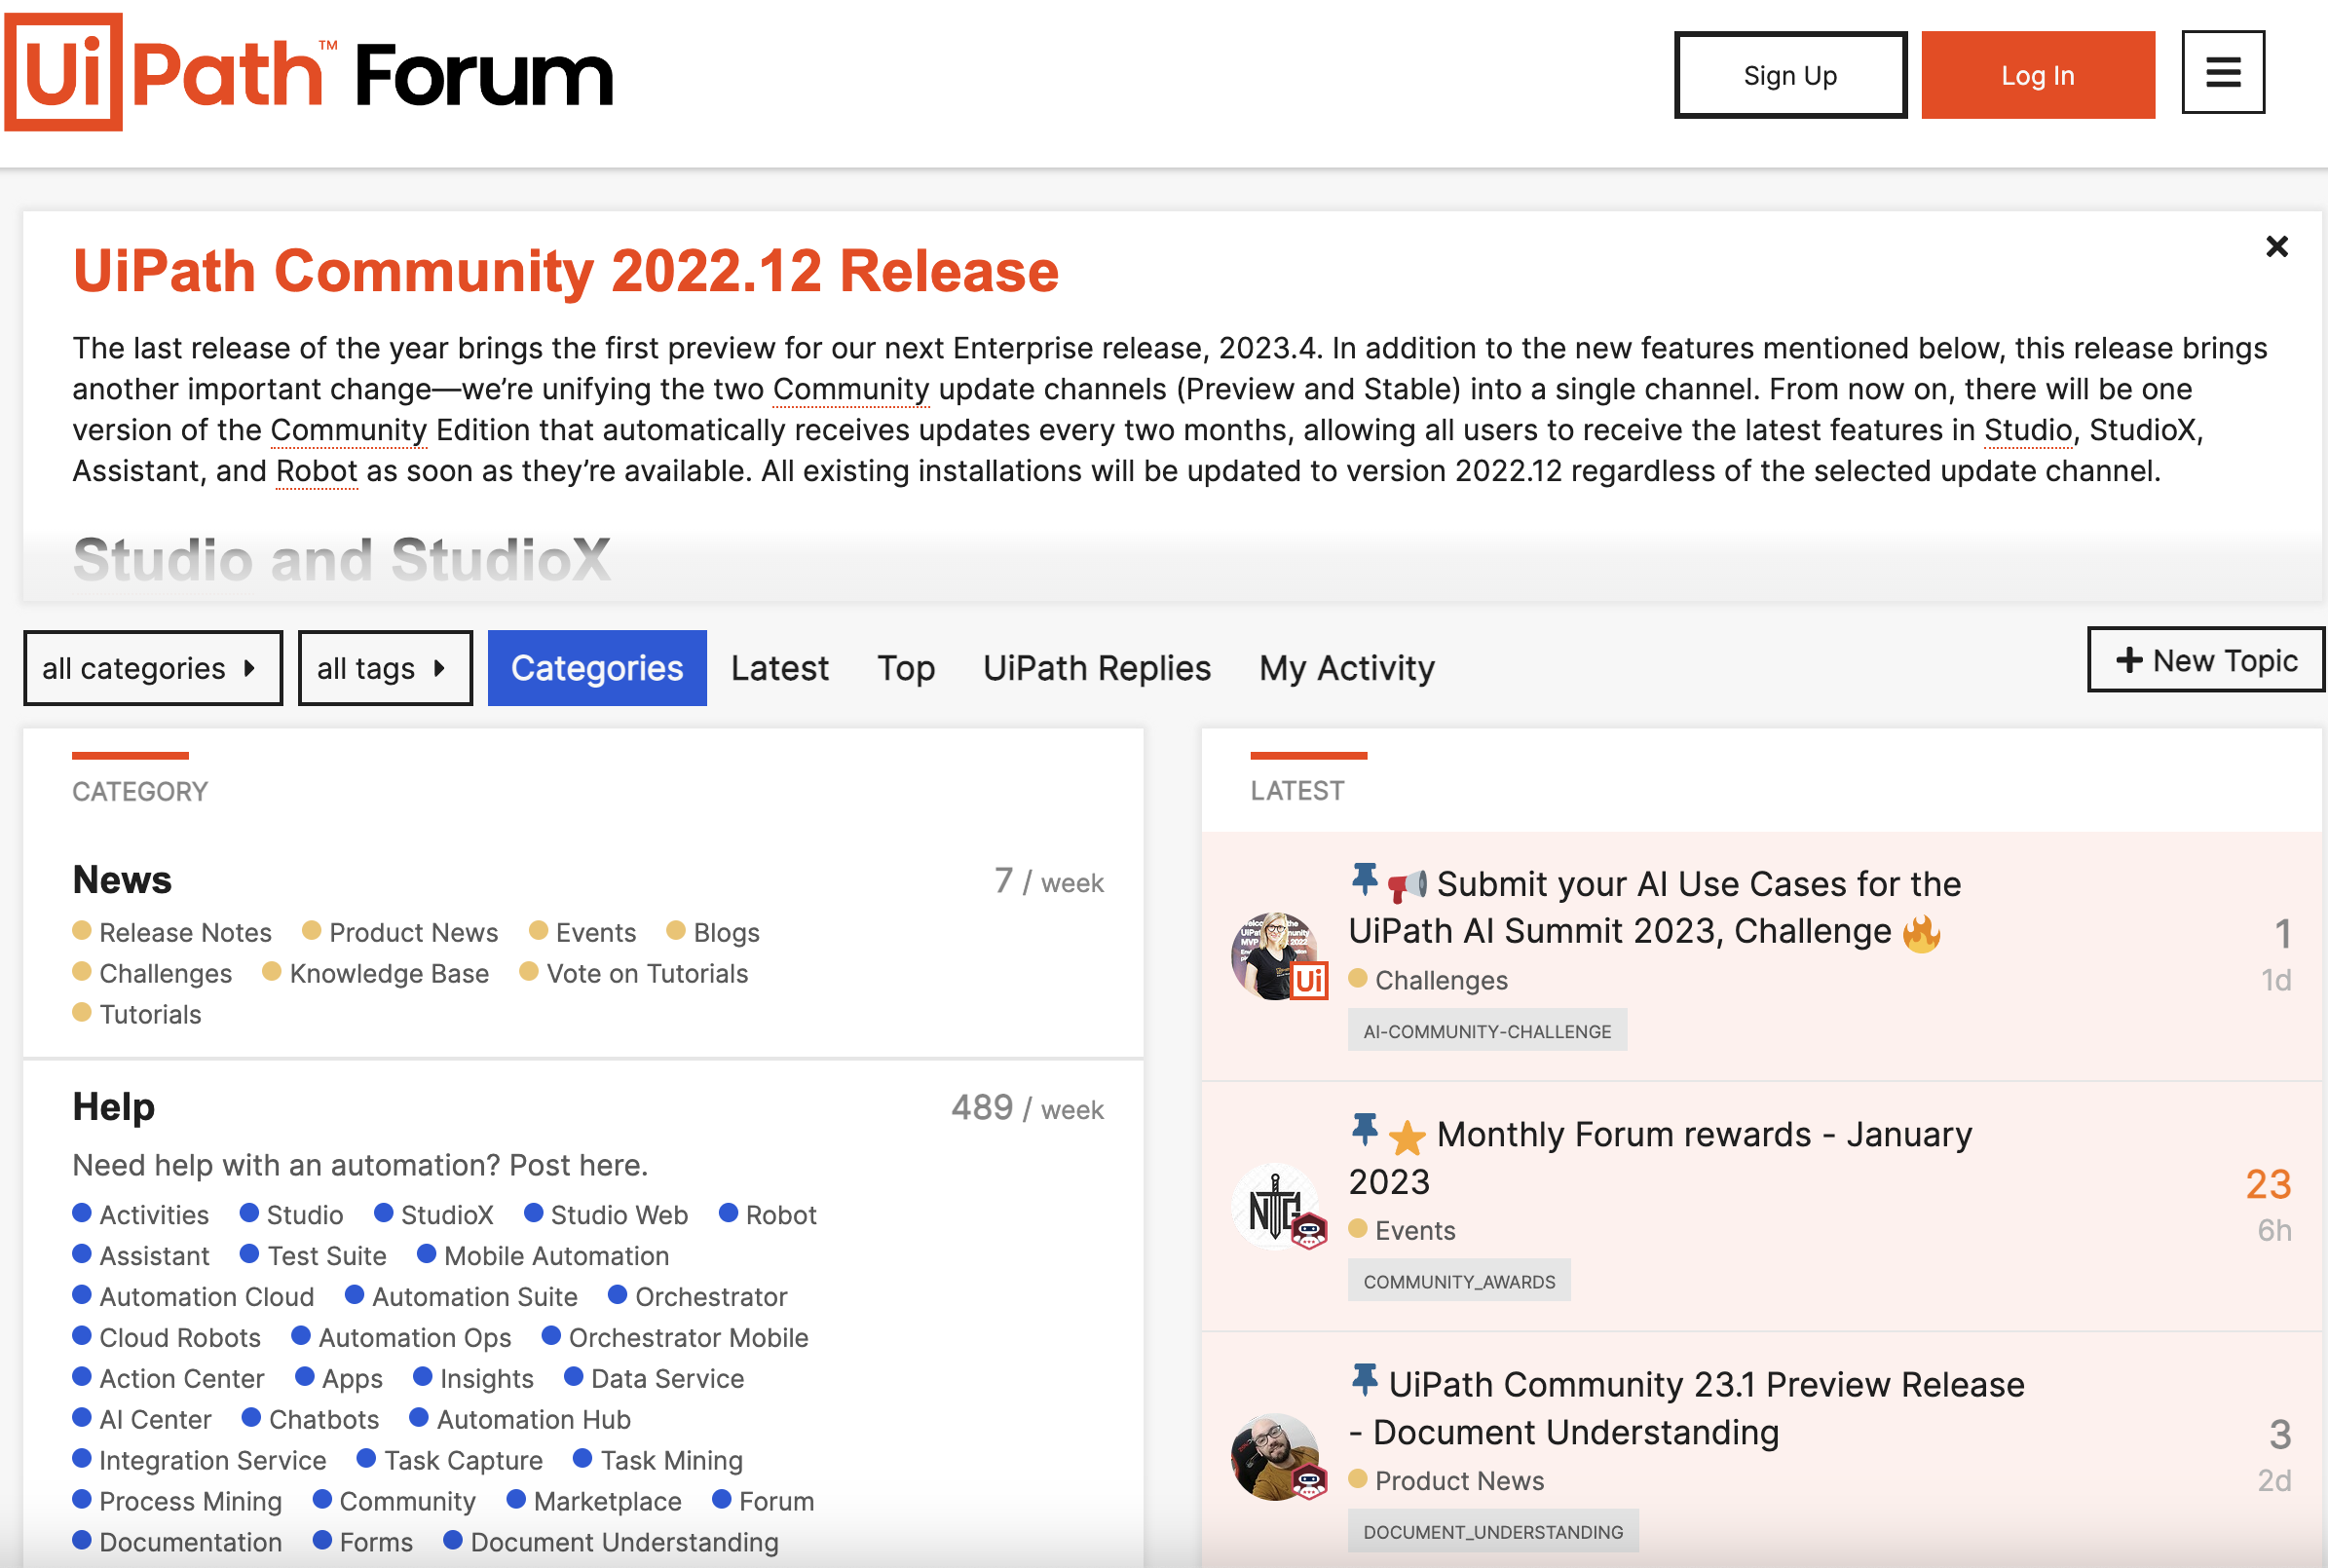This screenshot has width=2328, height=1568.
Task: Click the UiPath Forum logo
Action: (x=309, y=74)
